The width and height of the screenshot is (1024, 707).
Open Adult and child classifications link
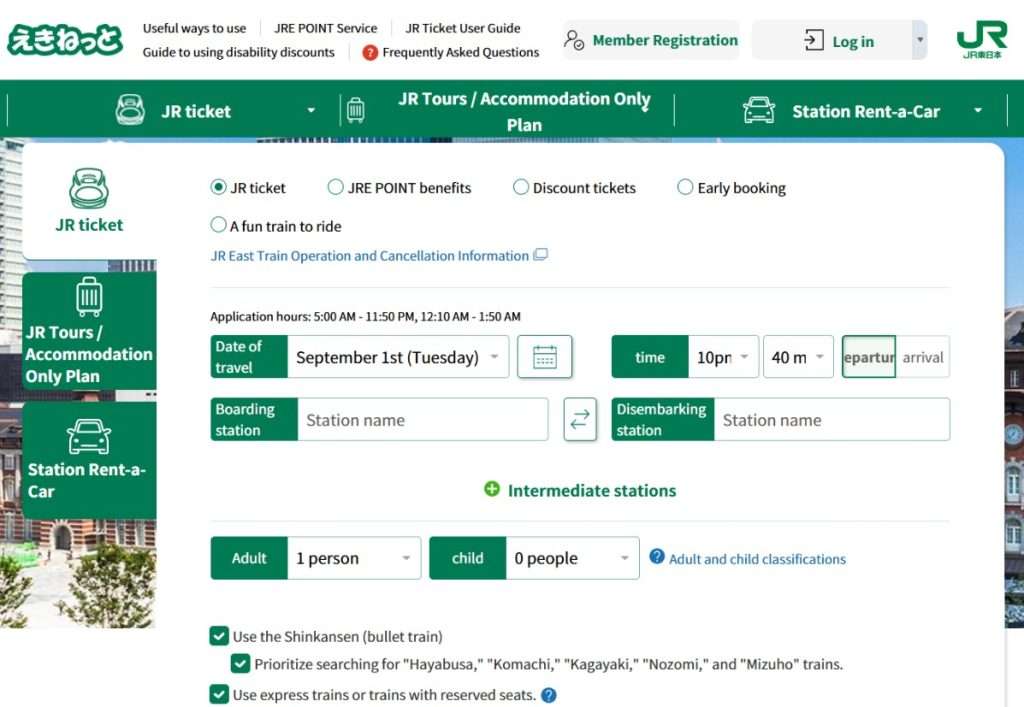click(x=757, y=559)
